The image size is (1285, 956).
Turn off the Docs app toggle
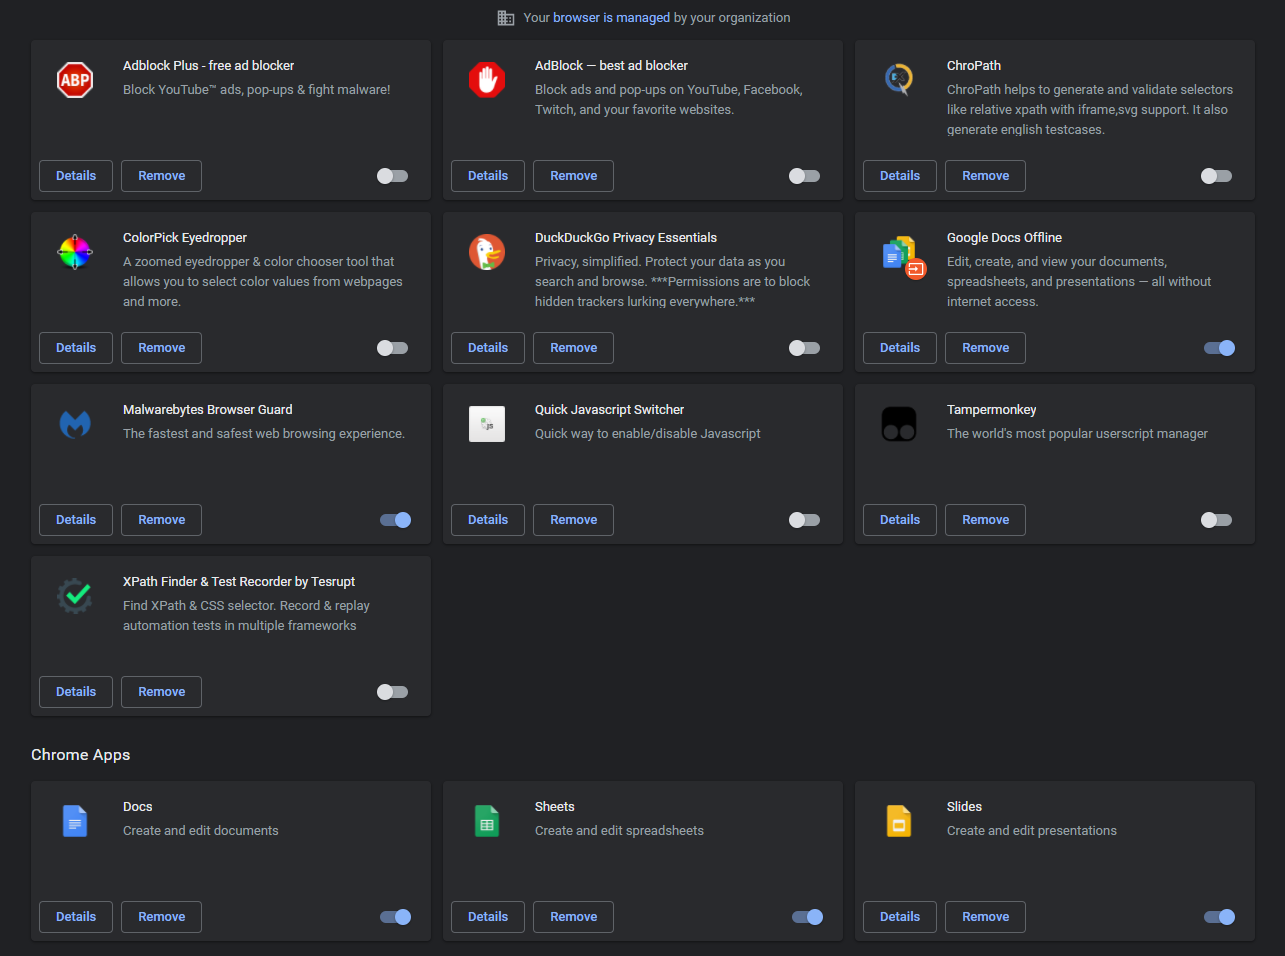click(395, 917)
